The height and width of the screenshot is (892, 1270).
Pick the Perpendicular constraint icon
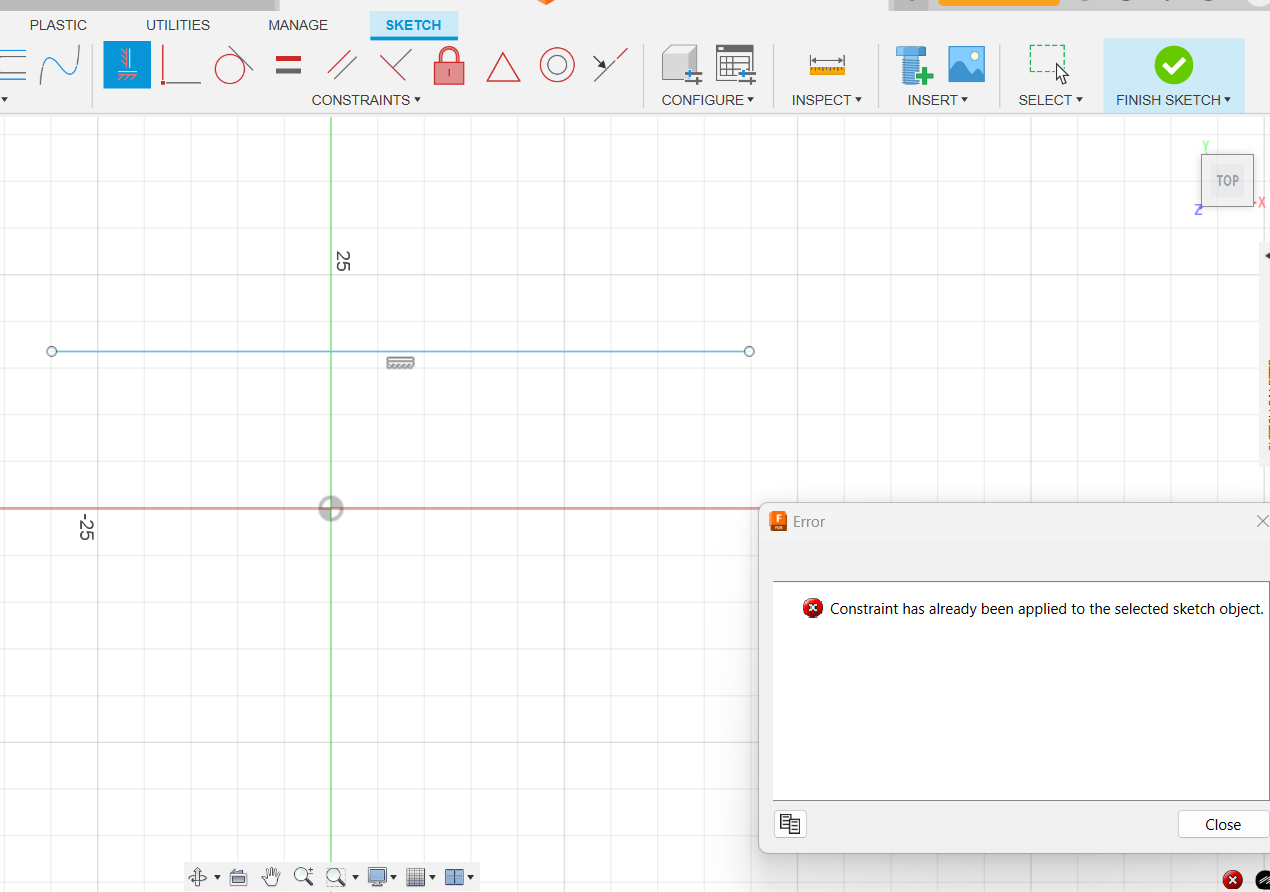click(395, 66)
